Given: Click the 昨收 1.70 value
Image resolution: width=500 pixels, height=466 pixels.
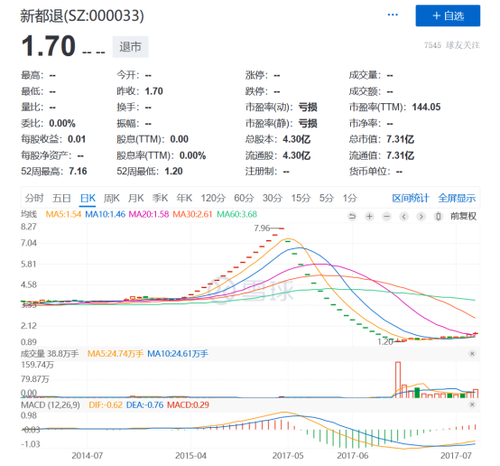Looking at the screenshot, I should (x=154, y=91).
